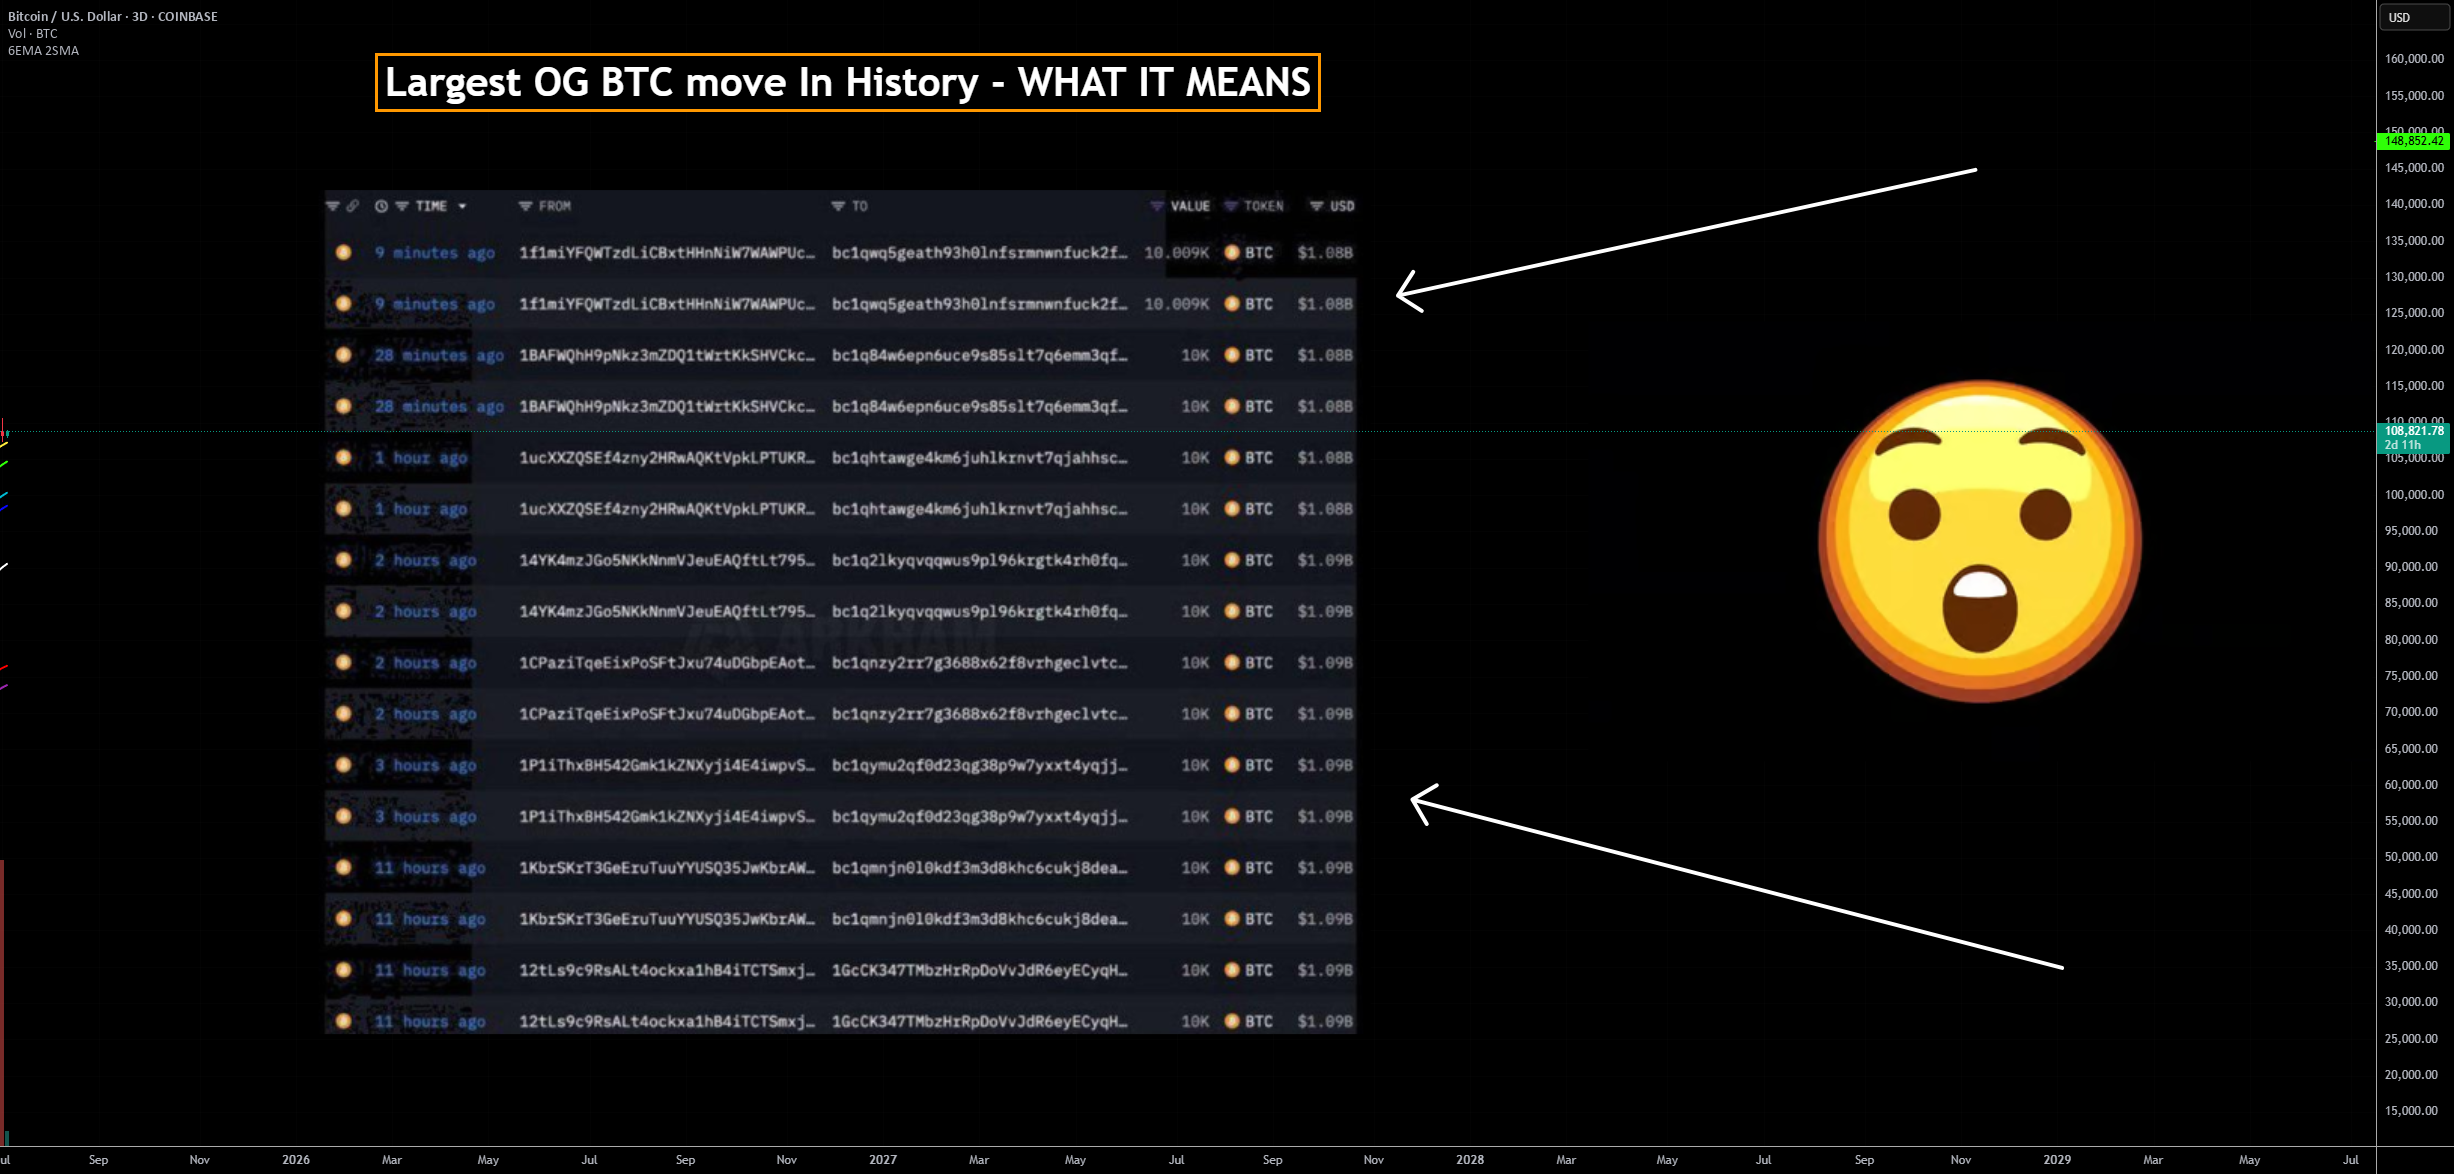Select the upper white arrow drawing
2454x1174 pixels.
pyautogui.click(x=1686, y=240)
